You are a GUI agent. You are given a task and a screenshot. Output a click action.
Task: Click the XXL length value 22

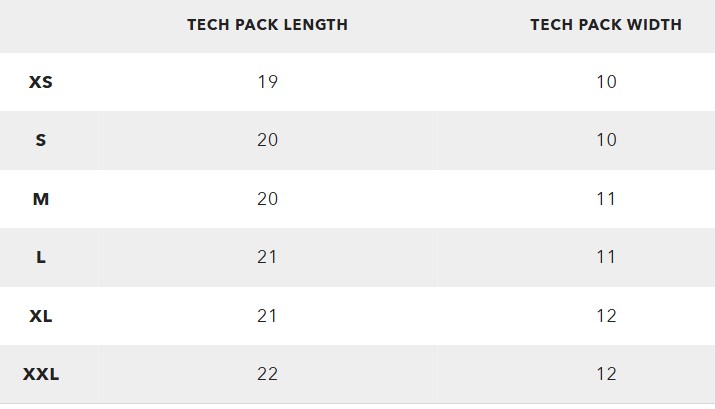[x=268, y=374]
